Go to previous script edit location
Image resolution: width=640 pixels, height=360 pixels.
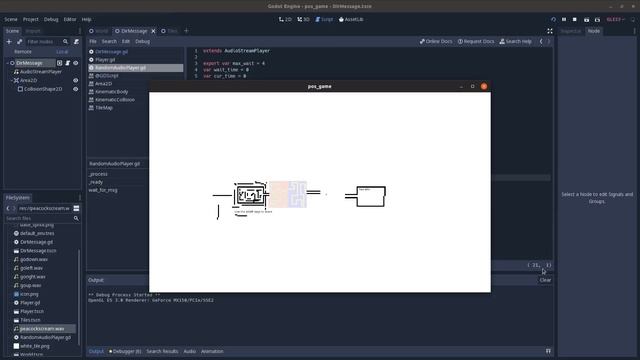coord(541,41)
